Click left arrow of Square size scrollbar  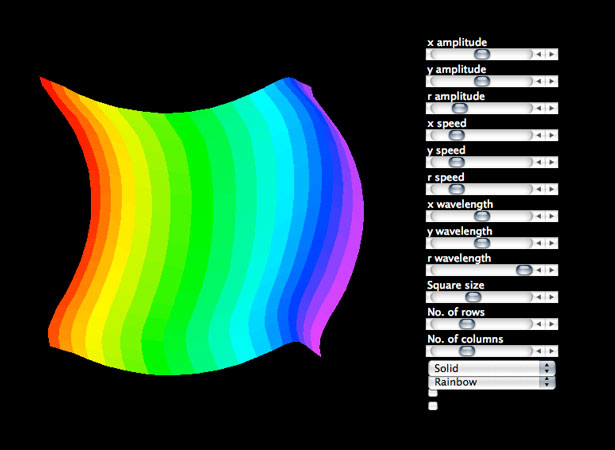(539, 297)
